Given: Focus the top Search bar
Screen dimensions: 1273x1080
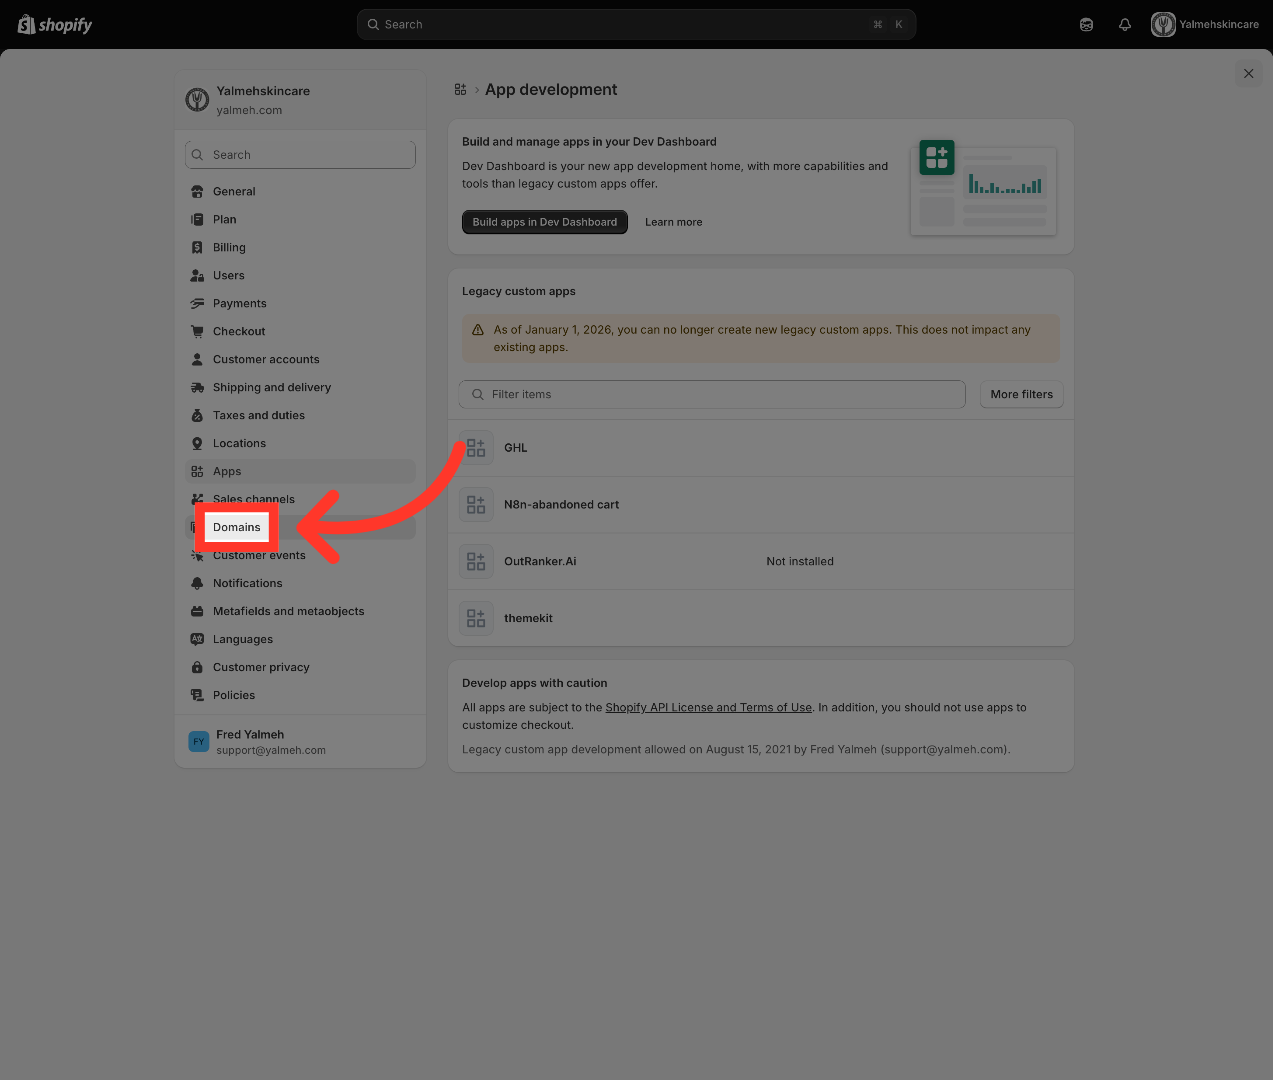Looking at the screenshot, I should [636, 24].
